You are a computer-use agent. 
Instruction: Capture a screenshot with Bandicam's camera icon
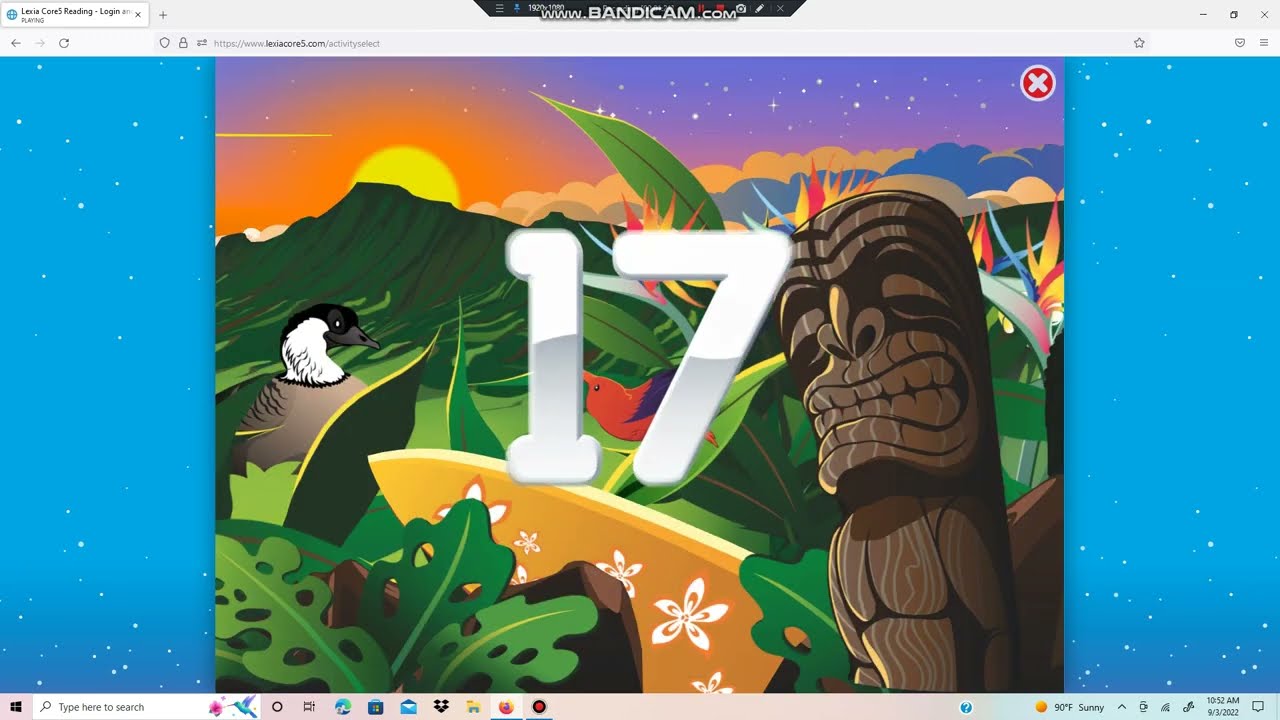click(x=741, y=8)
